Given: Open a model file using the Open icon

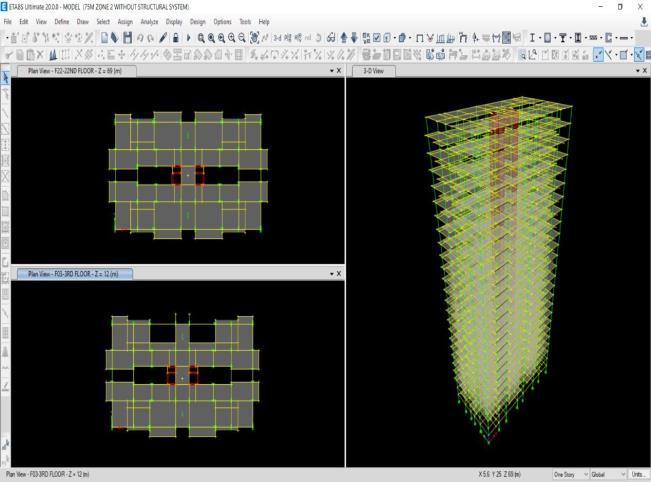Looking at the screenshot, I should pos(115,38).
